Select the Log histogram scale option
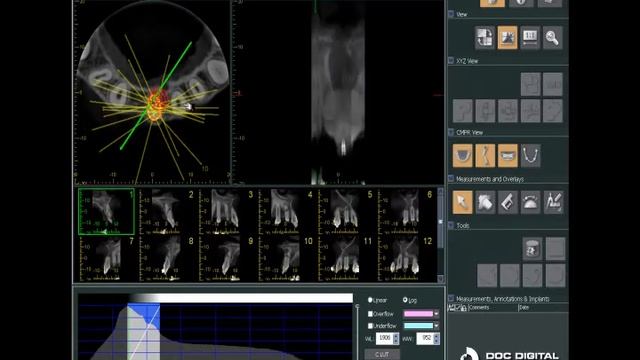640x360 pixels. (405, 300)
